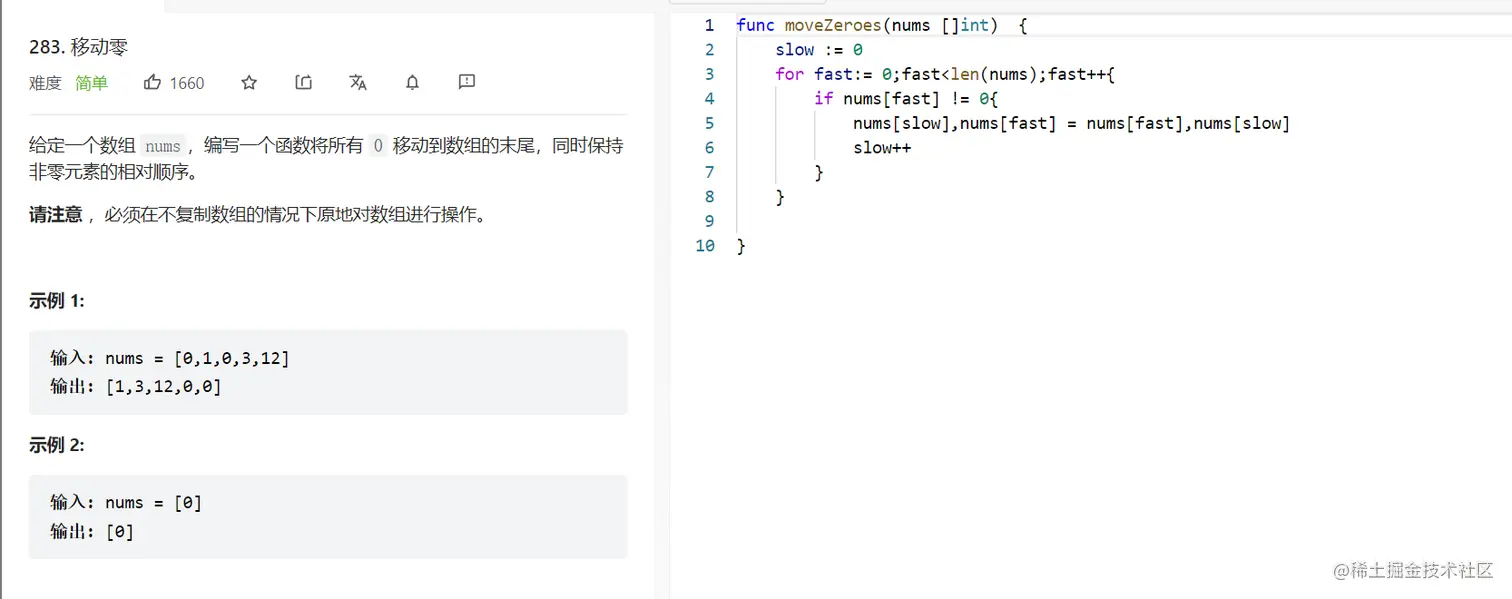Click the translate language icon
The width and height of the screenshot is (1512, 599).
(x=358, y=82)
